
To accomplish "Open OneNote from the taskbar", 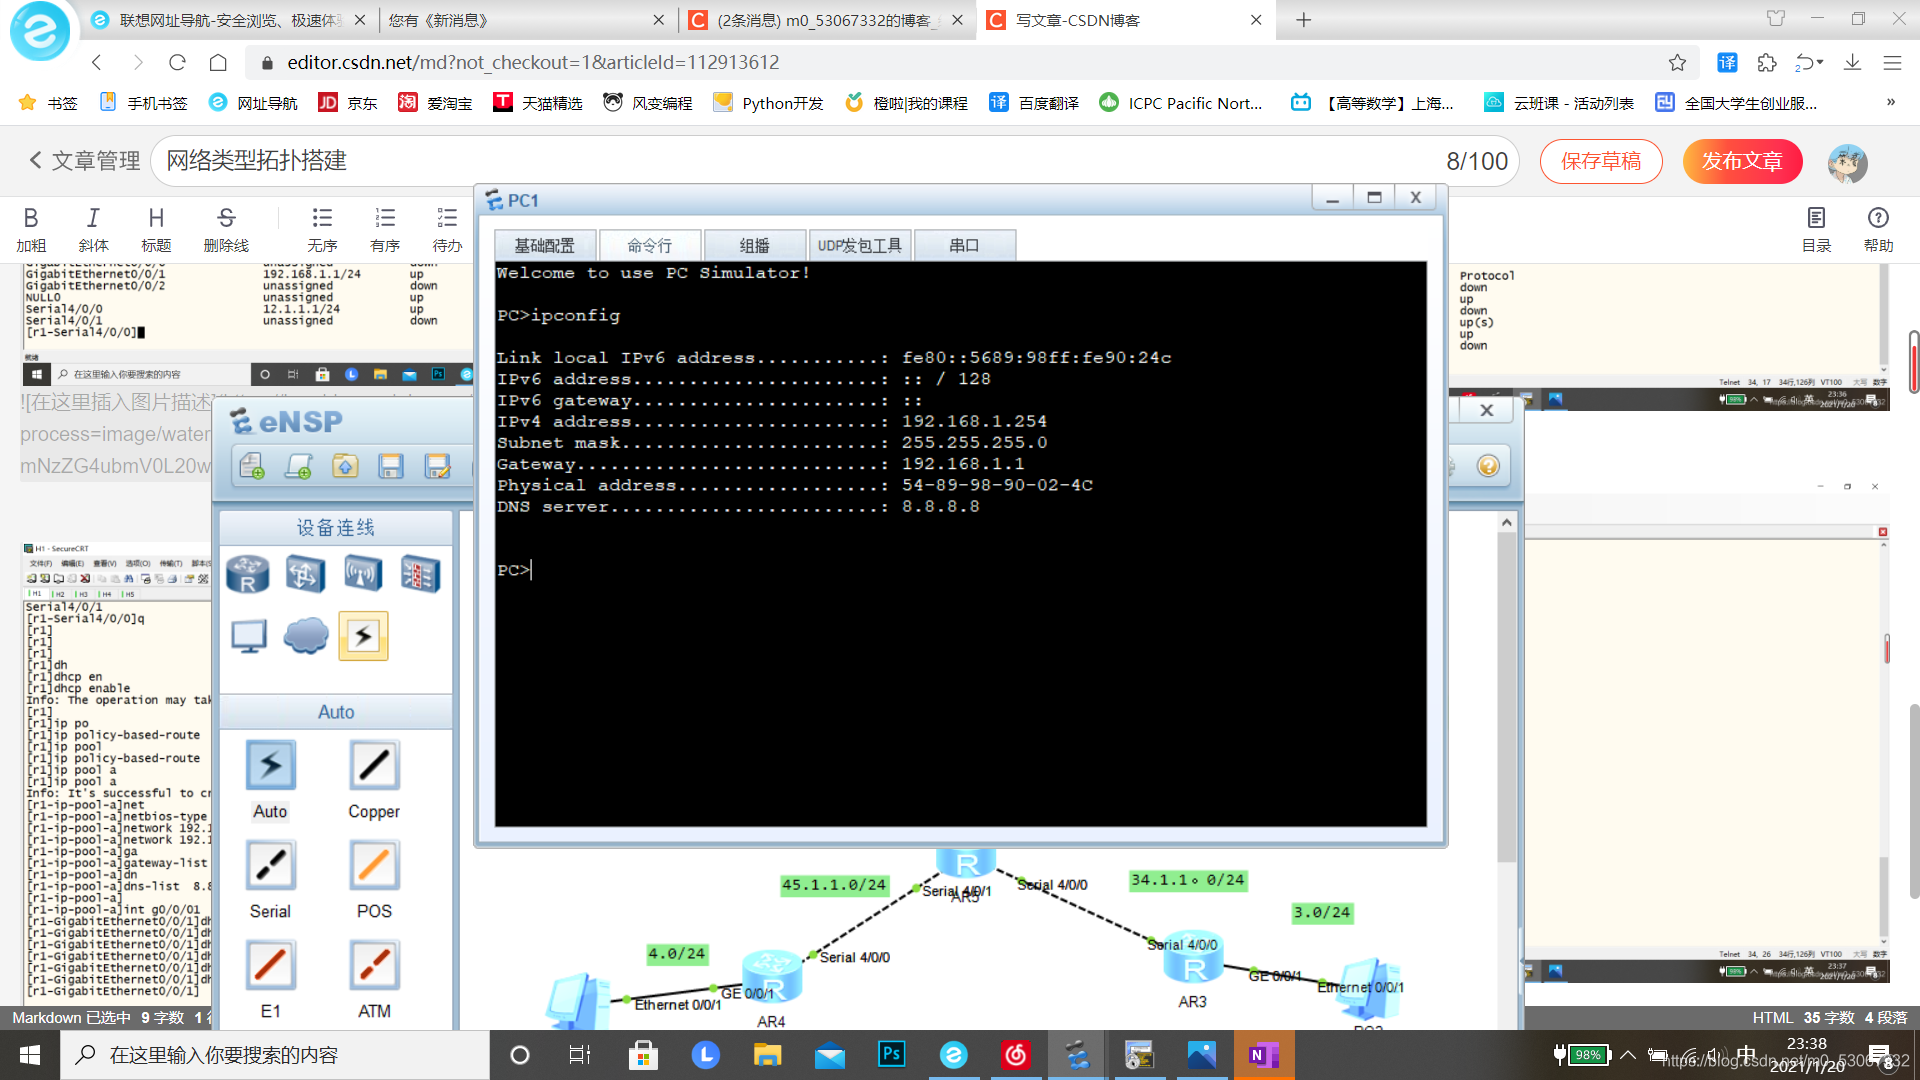I will tap(1263, 1054).
